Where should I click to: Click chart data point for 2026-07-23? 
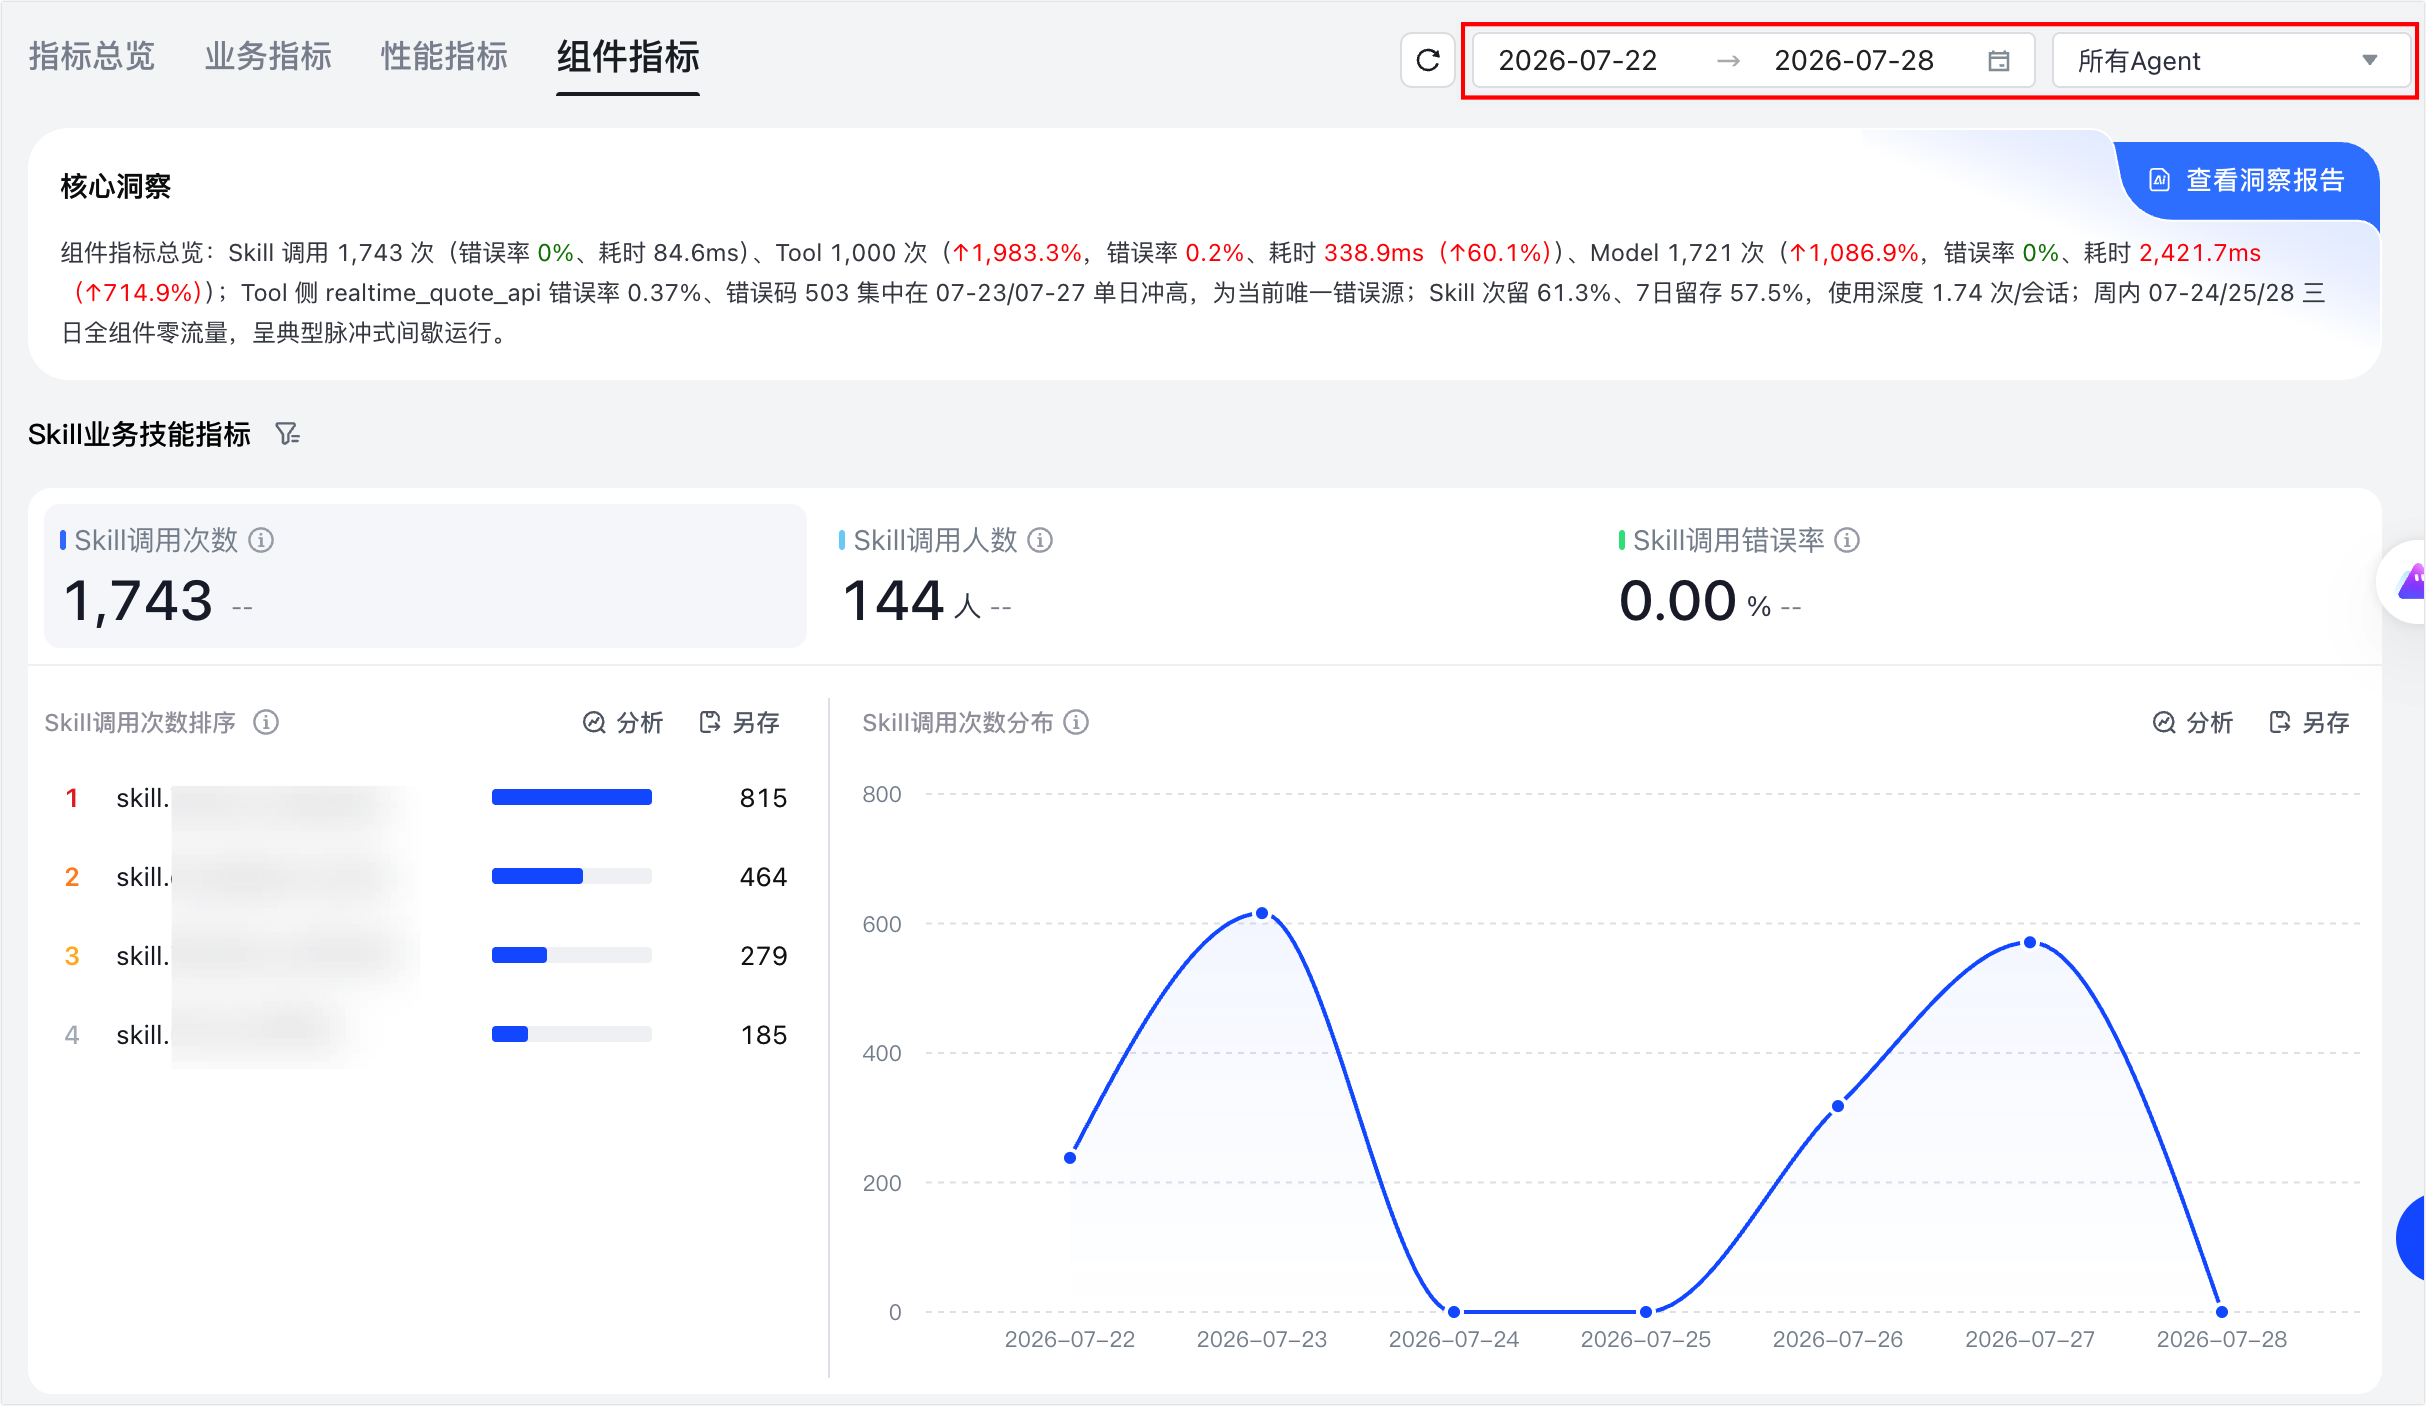[1262, 913]
